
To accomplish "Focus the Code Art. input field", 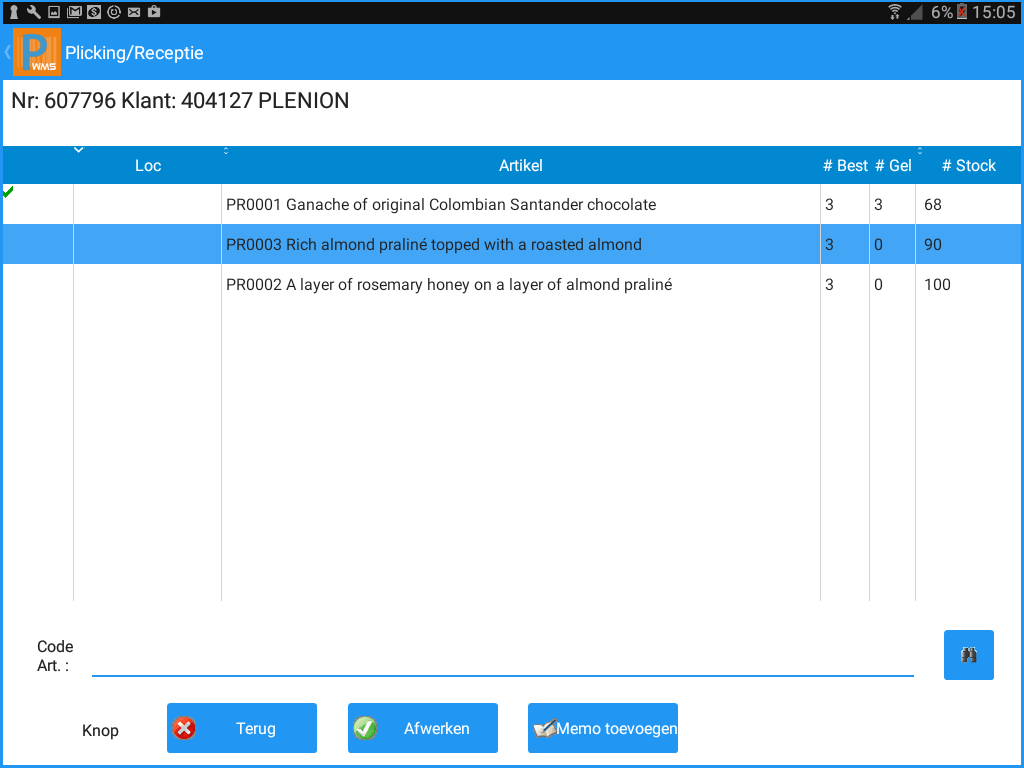I will pyautogui.click(x=502, y=659).
